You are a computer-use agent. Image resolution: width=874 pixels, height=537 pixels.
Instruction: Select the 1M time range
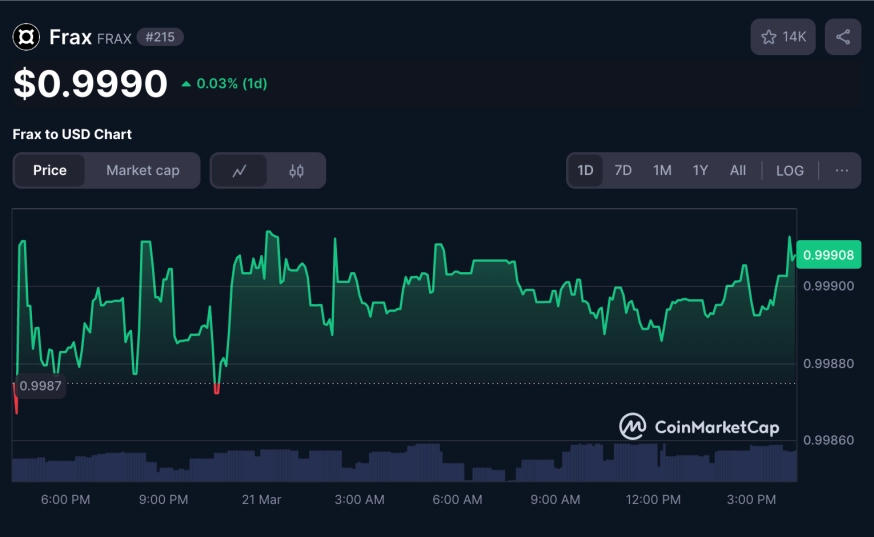pos(662,170)
